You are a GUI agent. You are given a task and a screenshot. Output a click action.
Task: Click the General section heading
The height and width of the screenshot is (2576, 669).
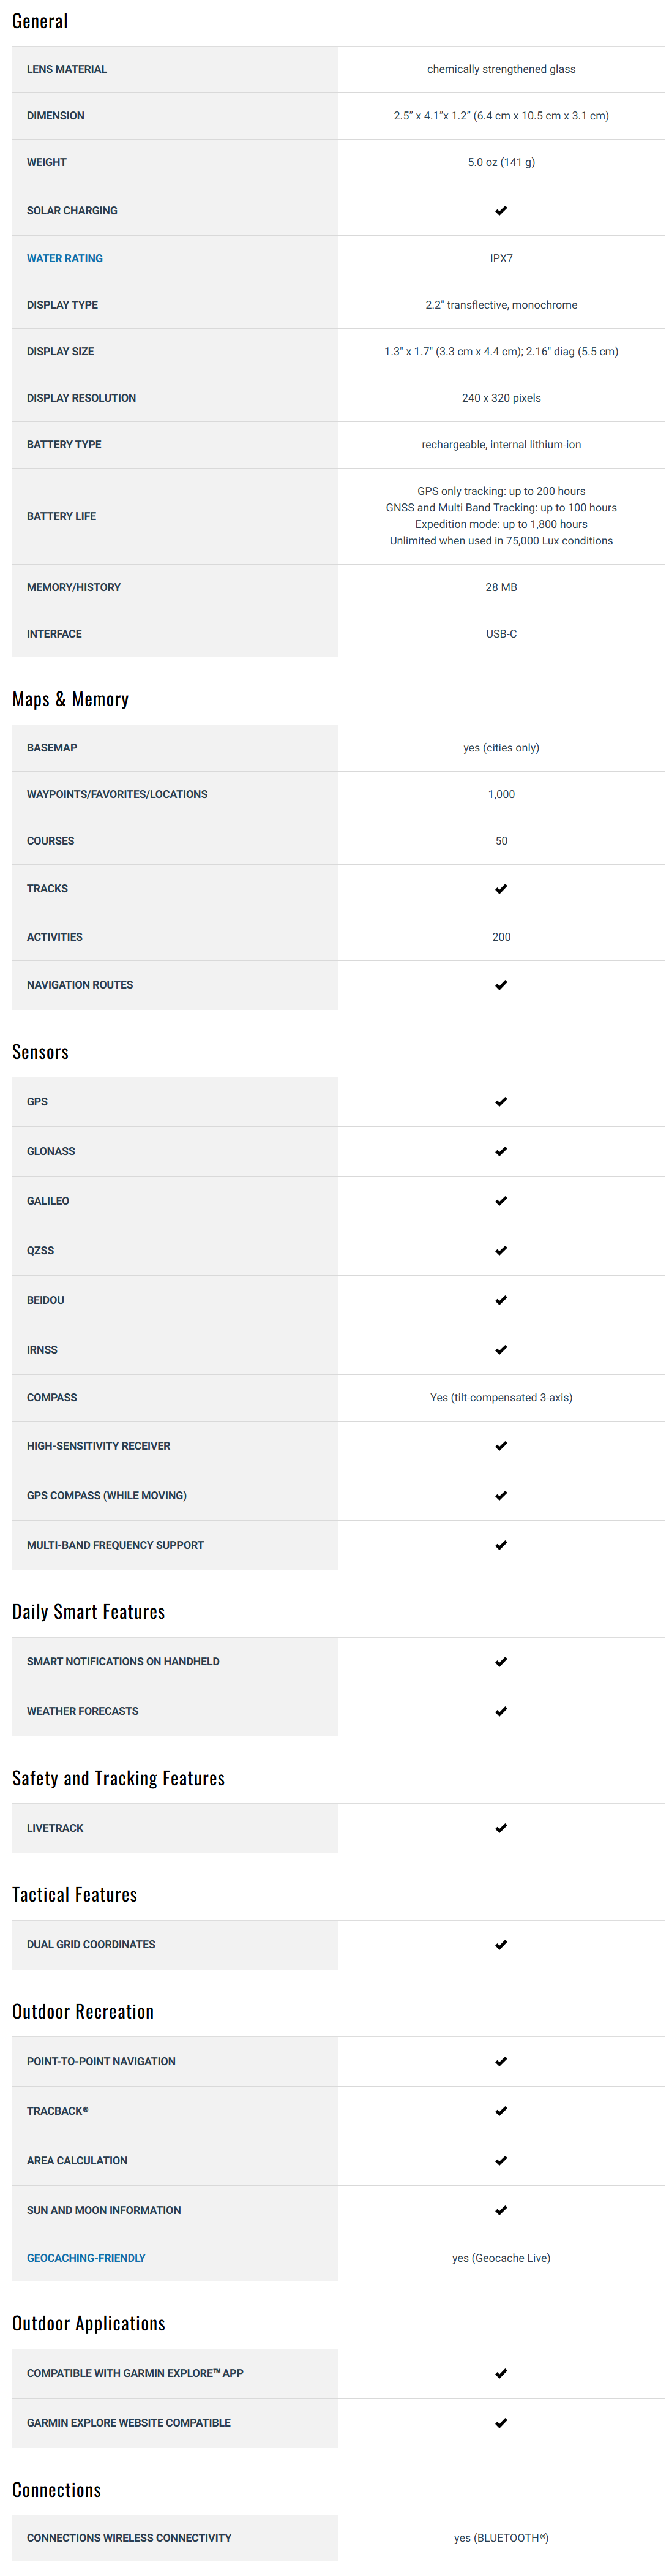[40, 21]
